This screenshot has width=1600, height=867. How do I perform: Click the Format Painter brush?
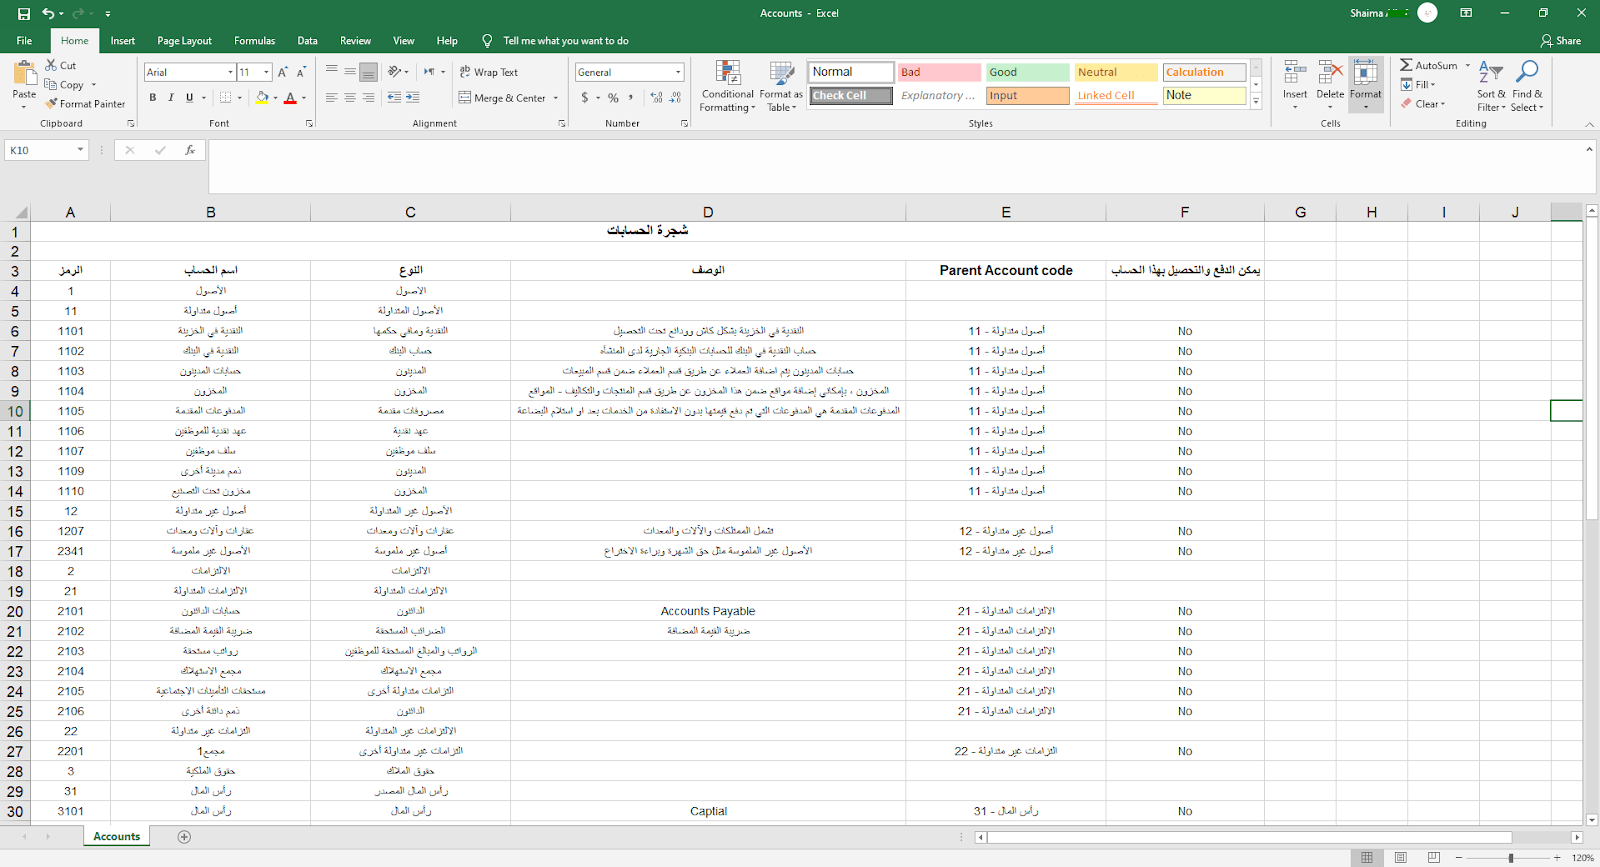[x=85, y=104]
